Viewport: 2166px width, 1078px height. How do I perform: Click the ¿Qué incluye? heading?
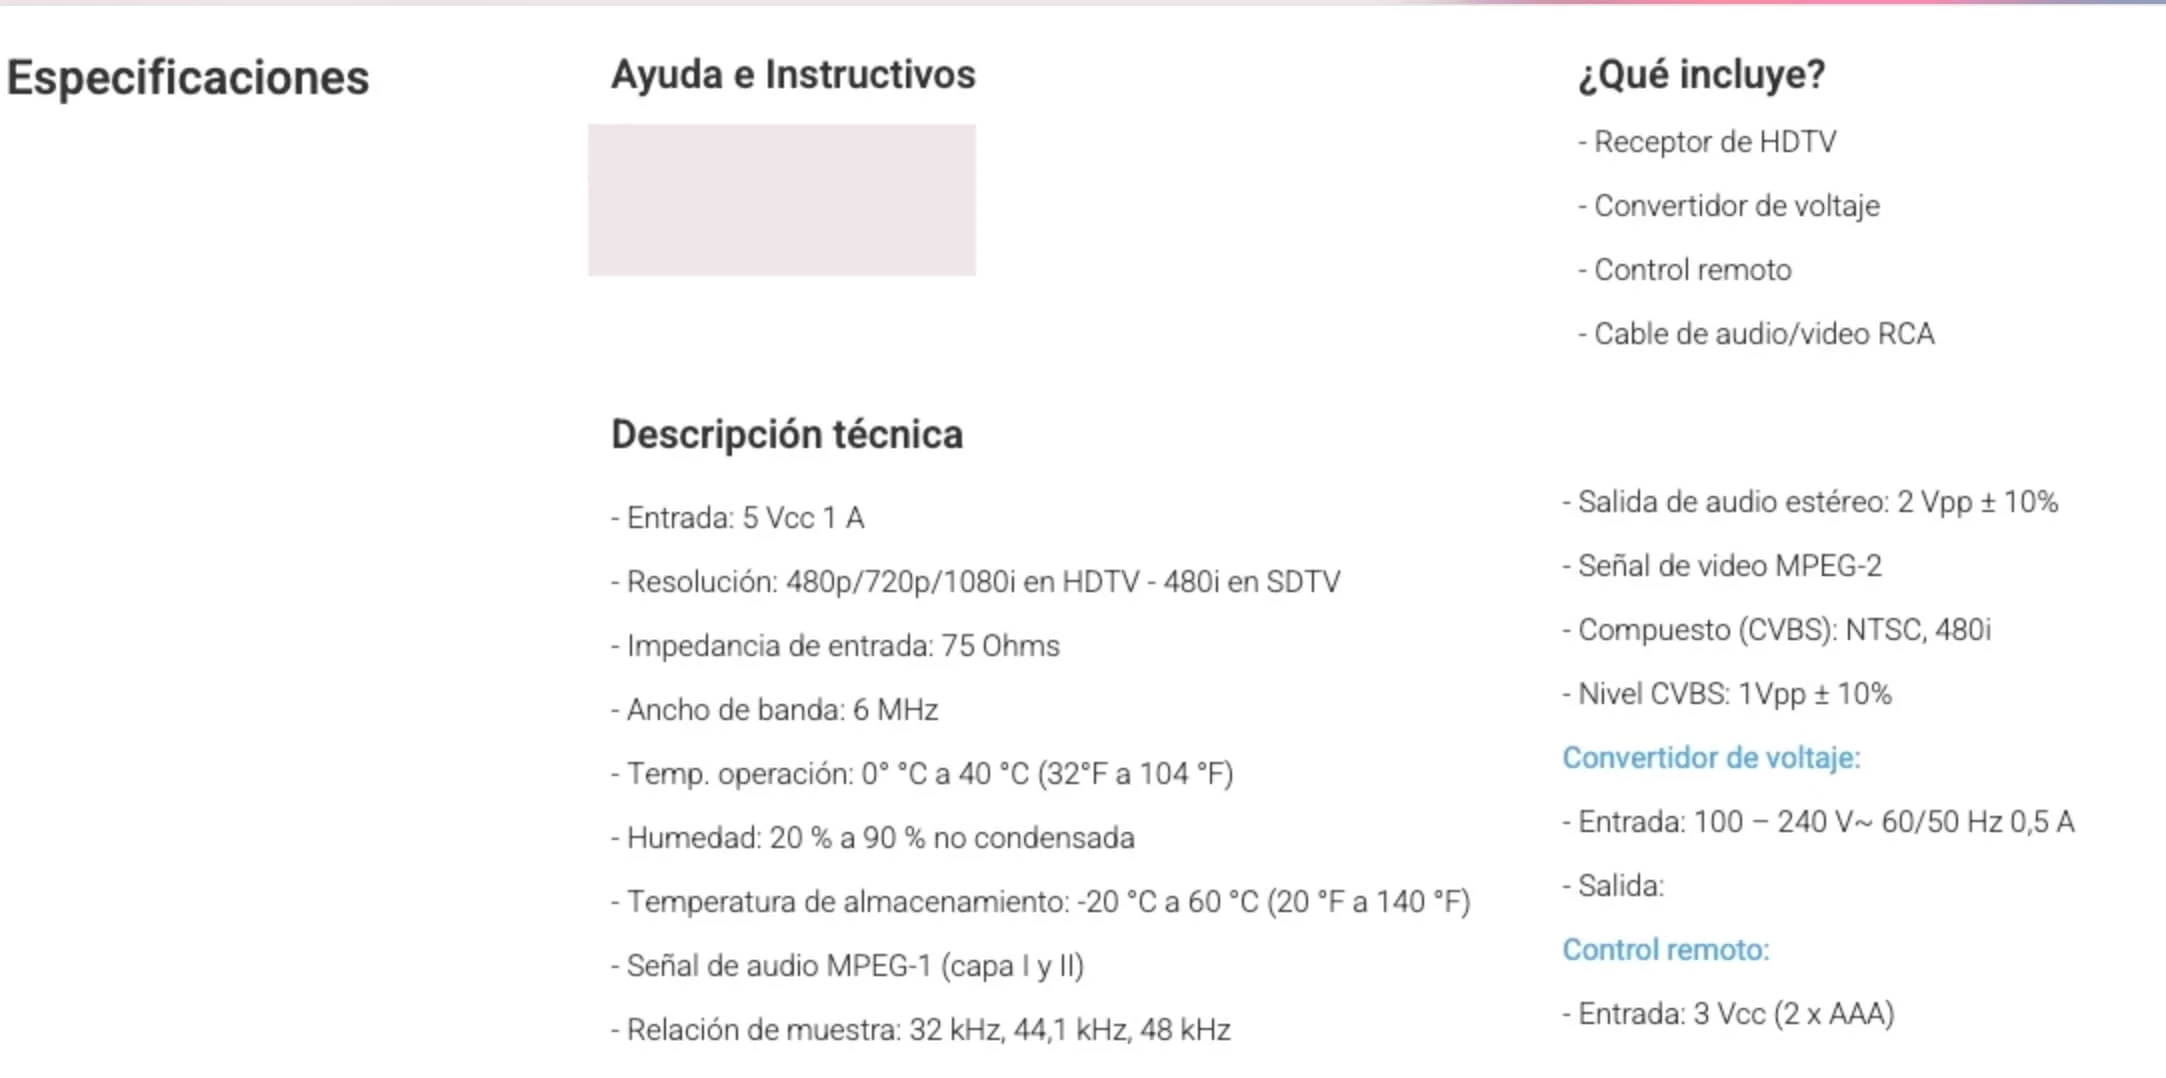point(1701,75)
